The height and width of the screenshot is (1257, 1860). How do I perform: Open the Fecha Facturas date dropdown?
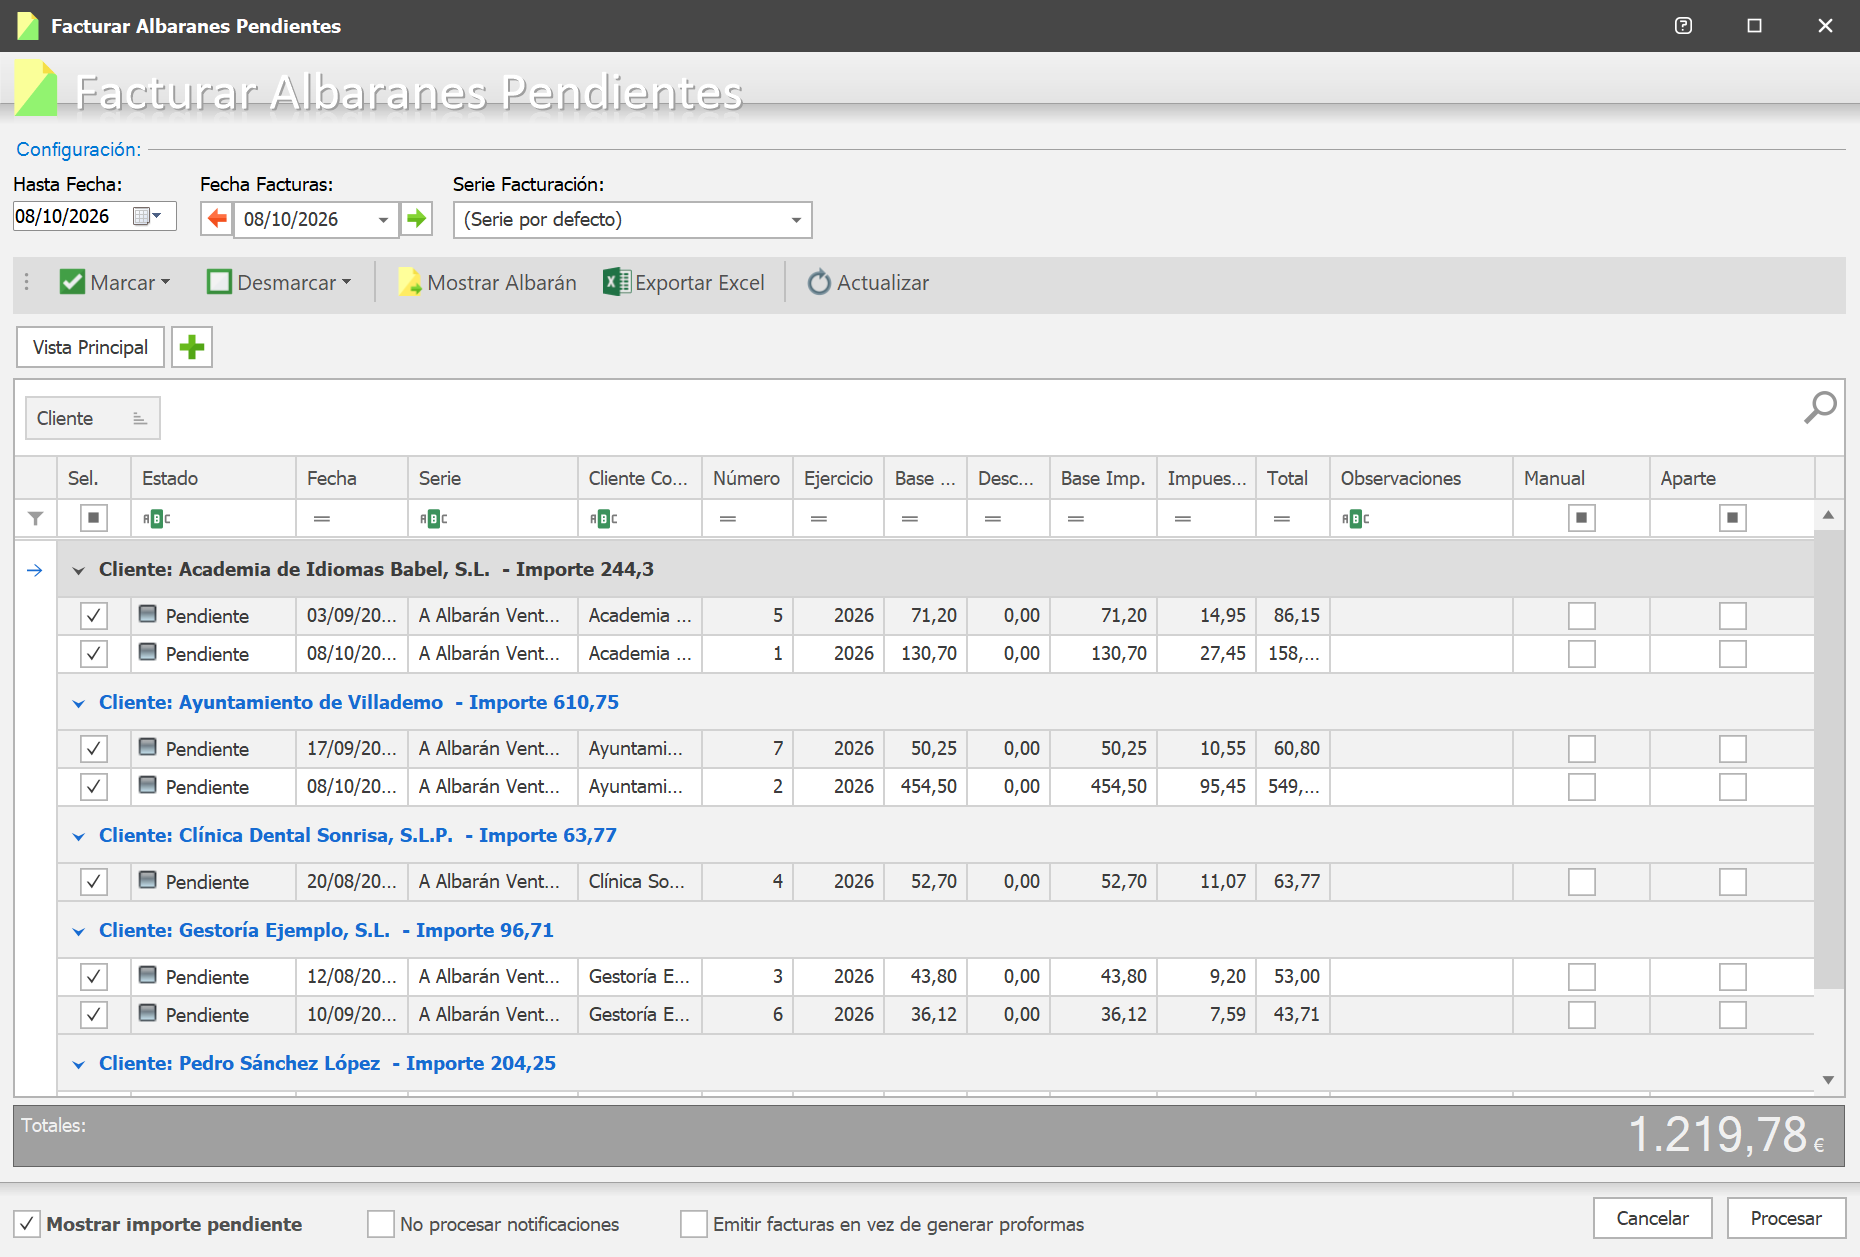click(383, 220)
